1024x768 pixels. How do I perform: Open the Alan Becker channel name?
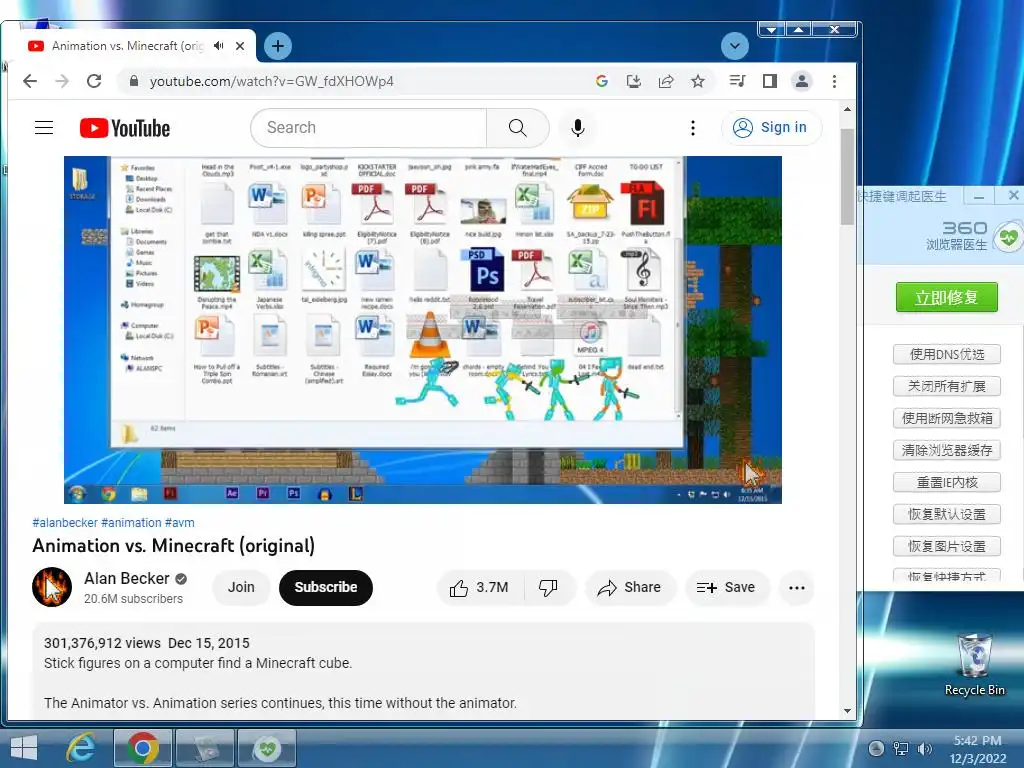pyautogui.click(x=127, y=579)
